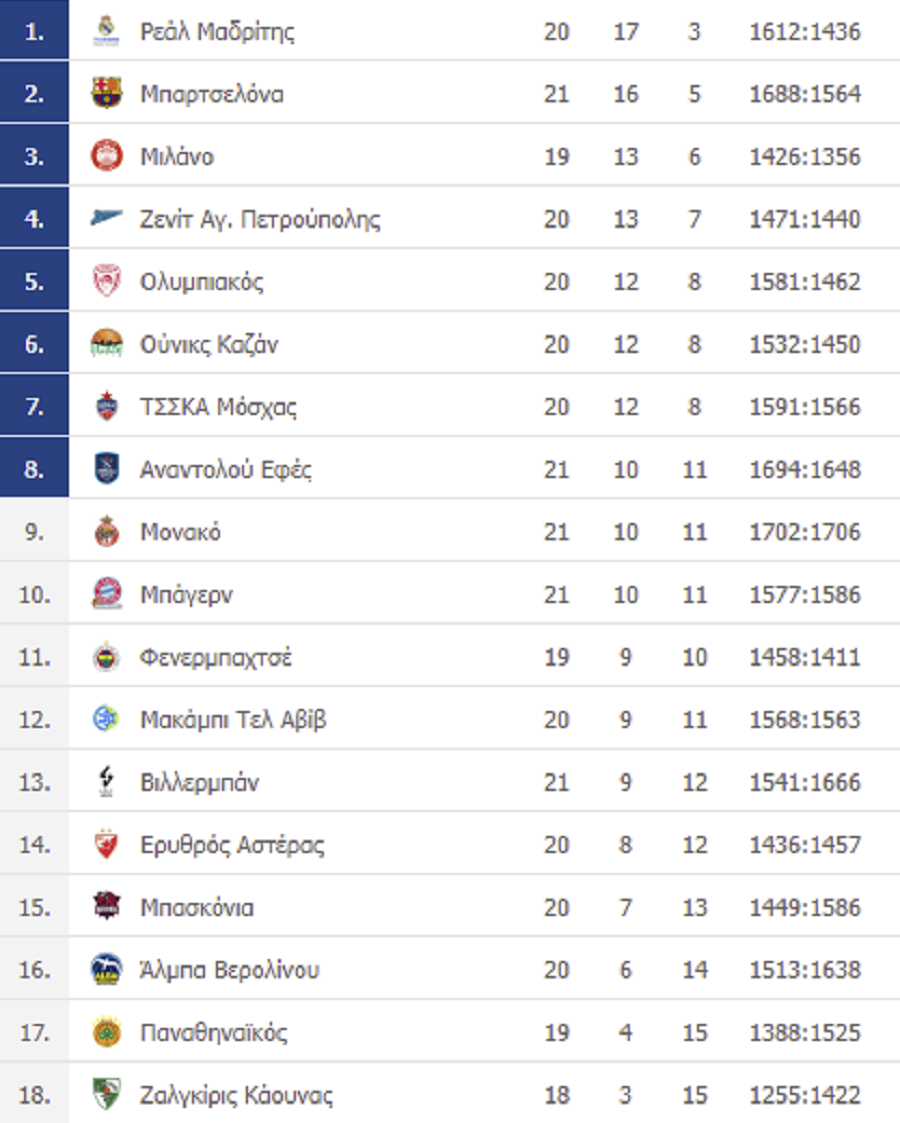Click the Real Madrid team logo
The image size is (900, 1123).
pos(107,31)
